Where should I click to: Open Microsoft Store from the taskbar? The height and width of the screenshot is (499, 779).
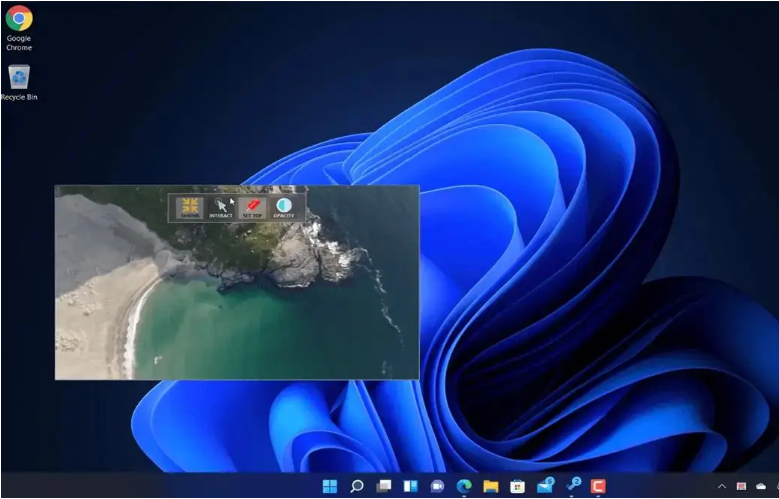pos(518,486)
